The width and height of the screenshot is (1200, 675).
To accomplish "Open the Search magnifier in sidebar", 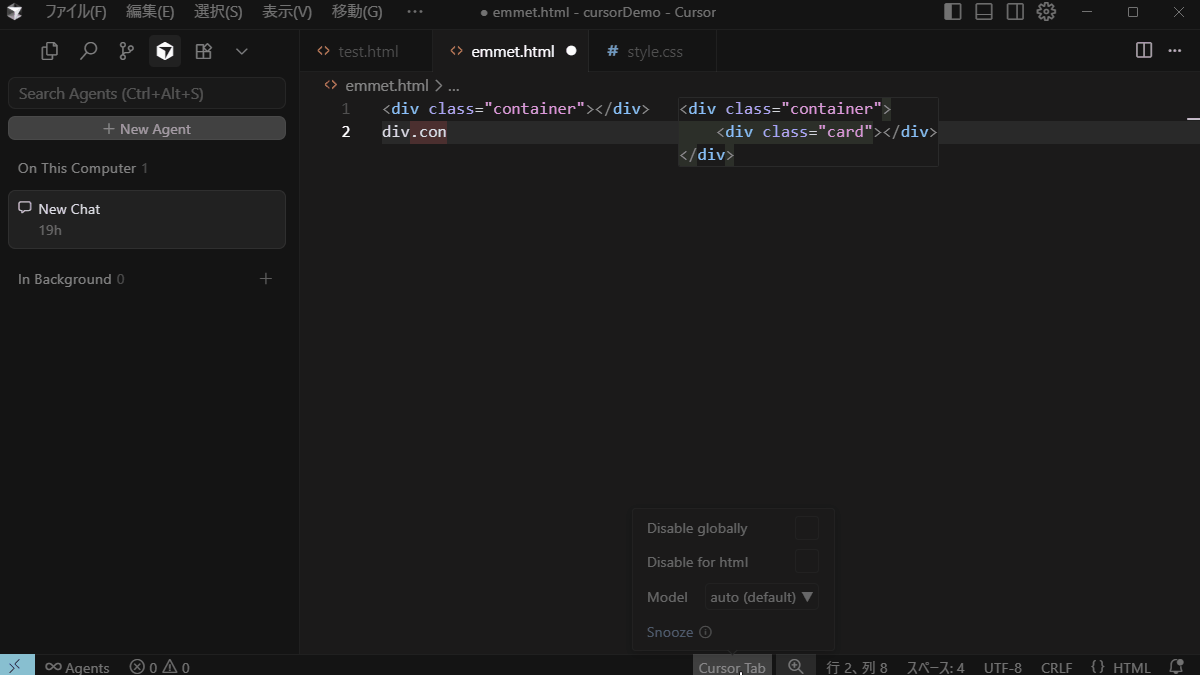I will pyautogui.click(x=88, y=51).
